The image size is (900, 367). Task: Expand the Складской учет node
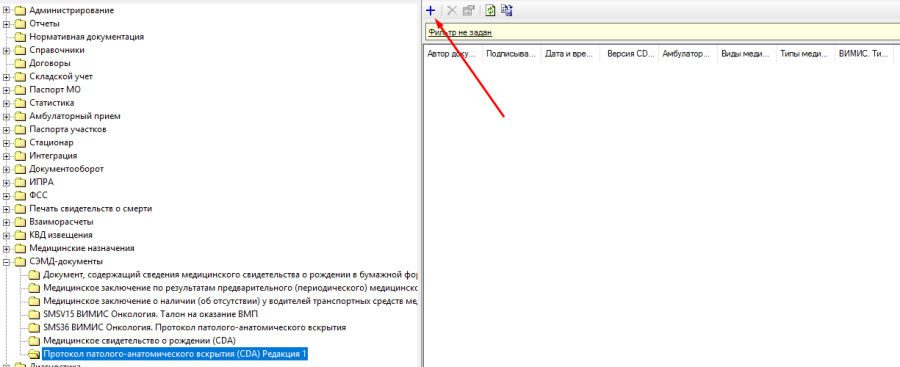[6, 76]
